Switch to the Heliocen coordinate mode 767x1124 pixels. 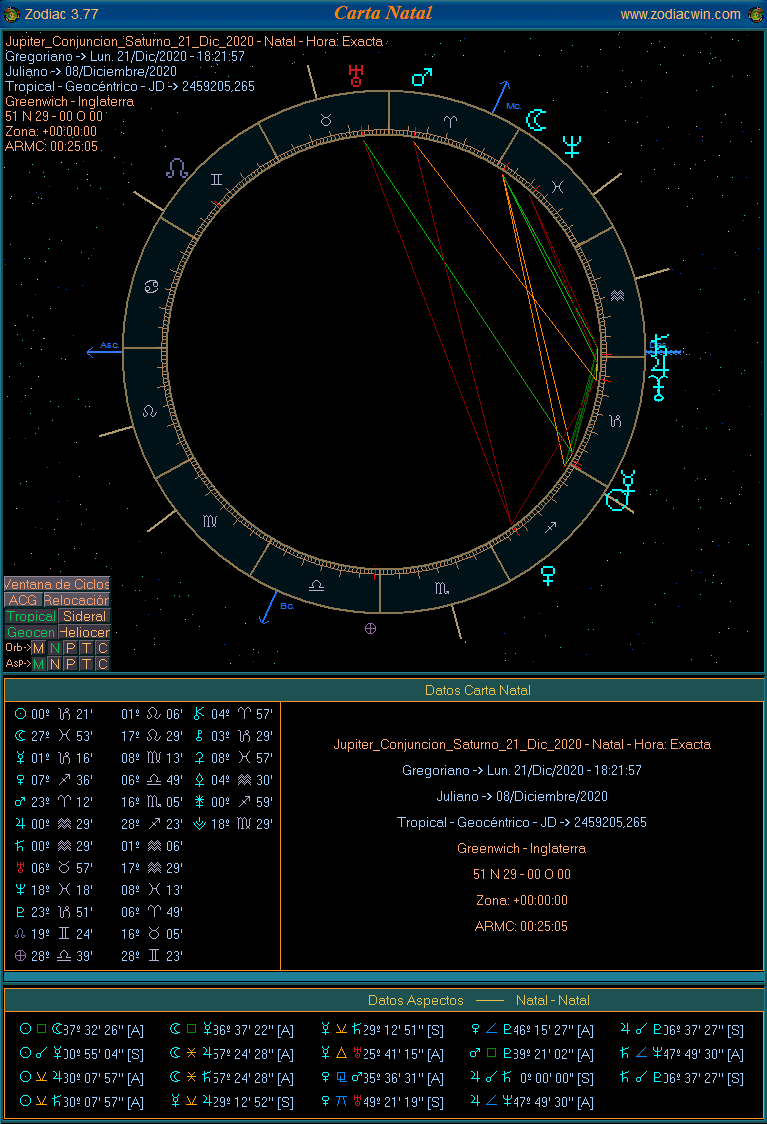coord(85,632)
